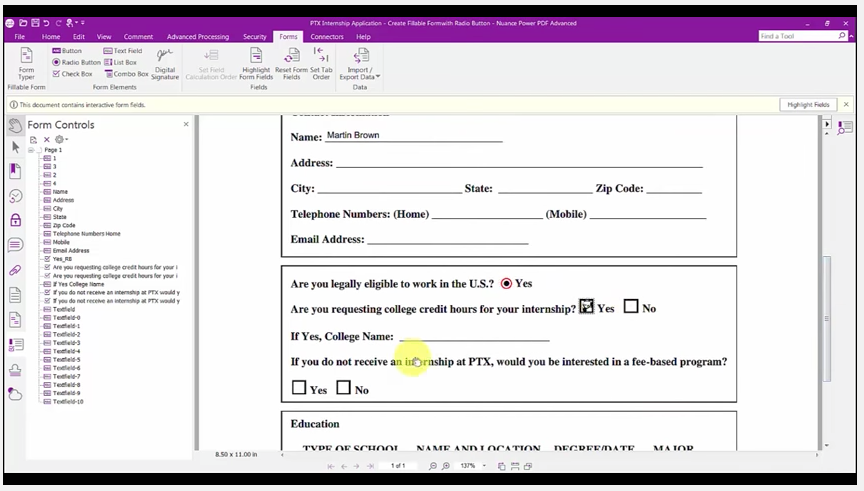Click the Find a Tool search box
This screenshot has width=864, height=491.
(x=802, y=36)
